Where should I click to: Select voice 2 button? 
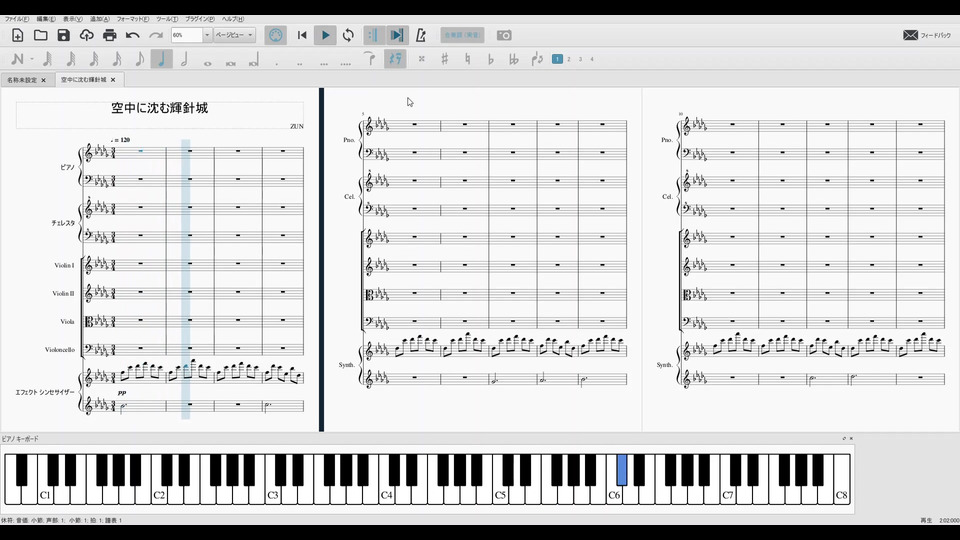[x=569, y=59]
